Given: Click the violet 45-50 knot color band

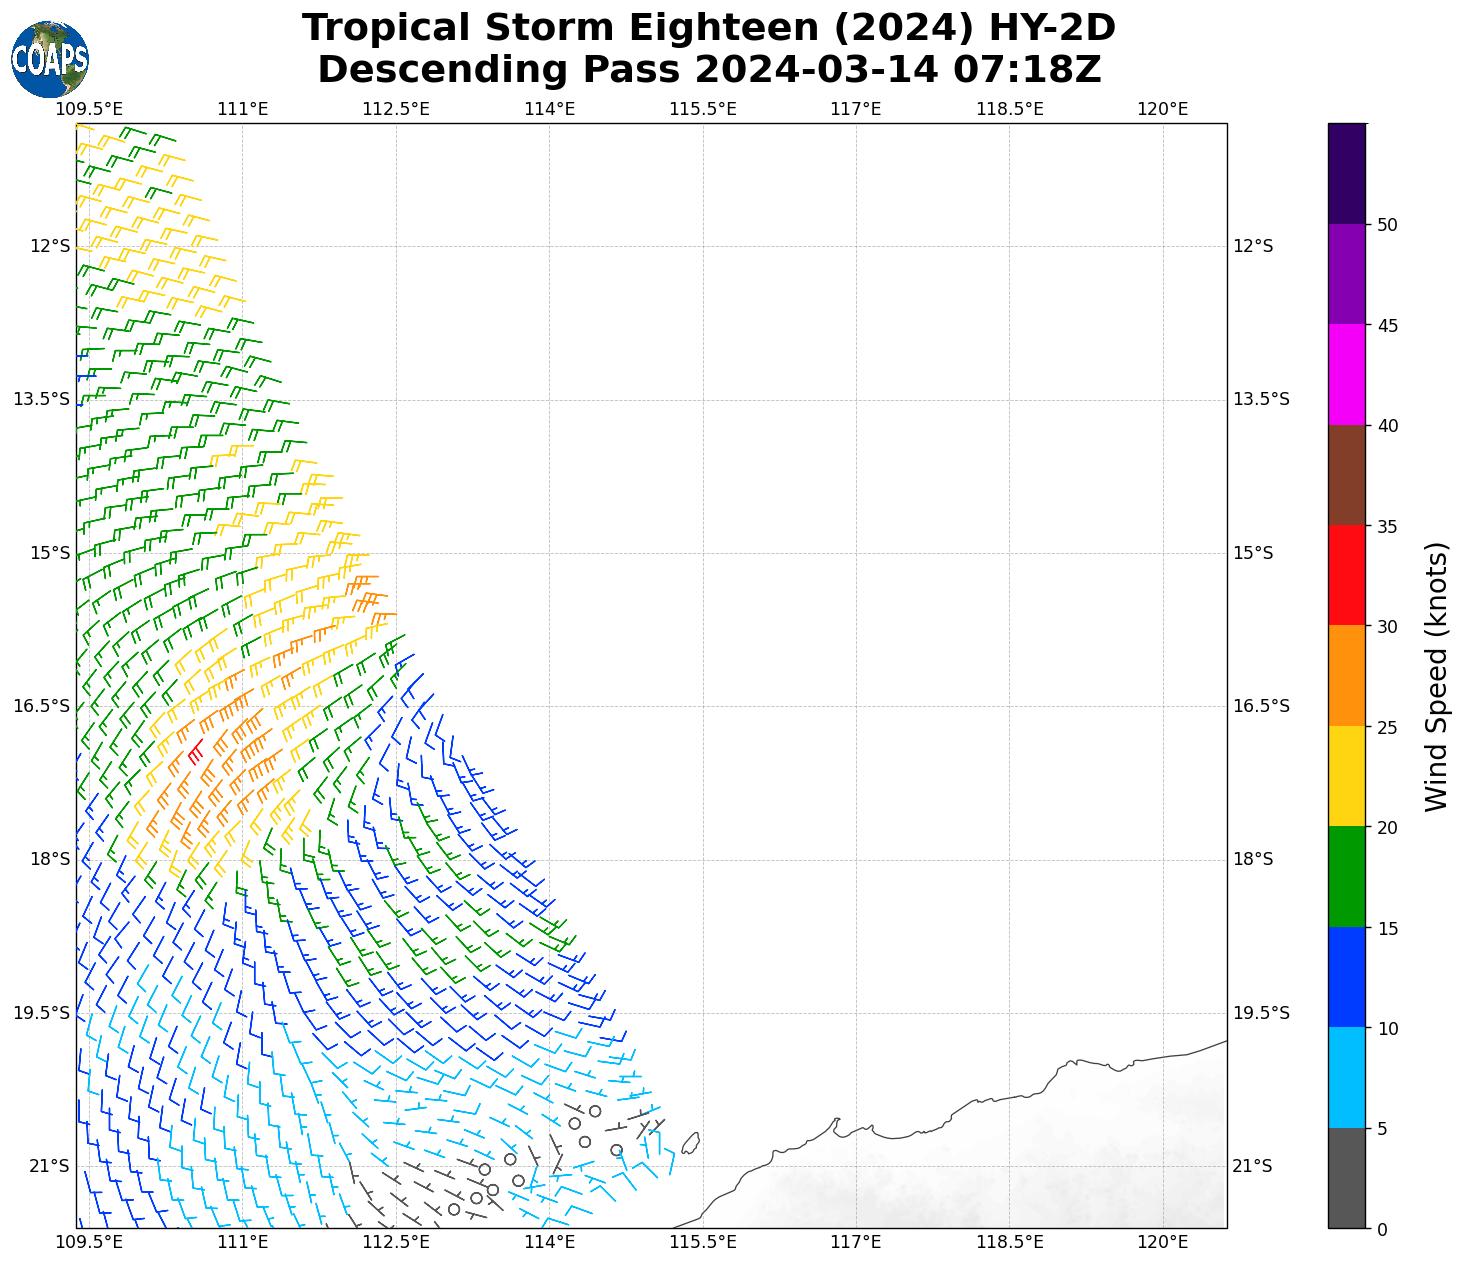Looking at the screenshot, I should pyautogui.click(x=1346, y=274).
